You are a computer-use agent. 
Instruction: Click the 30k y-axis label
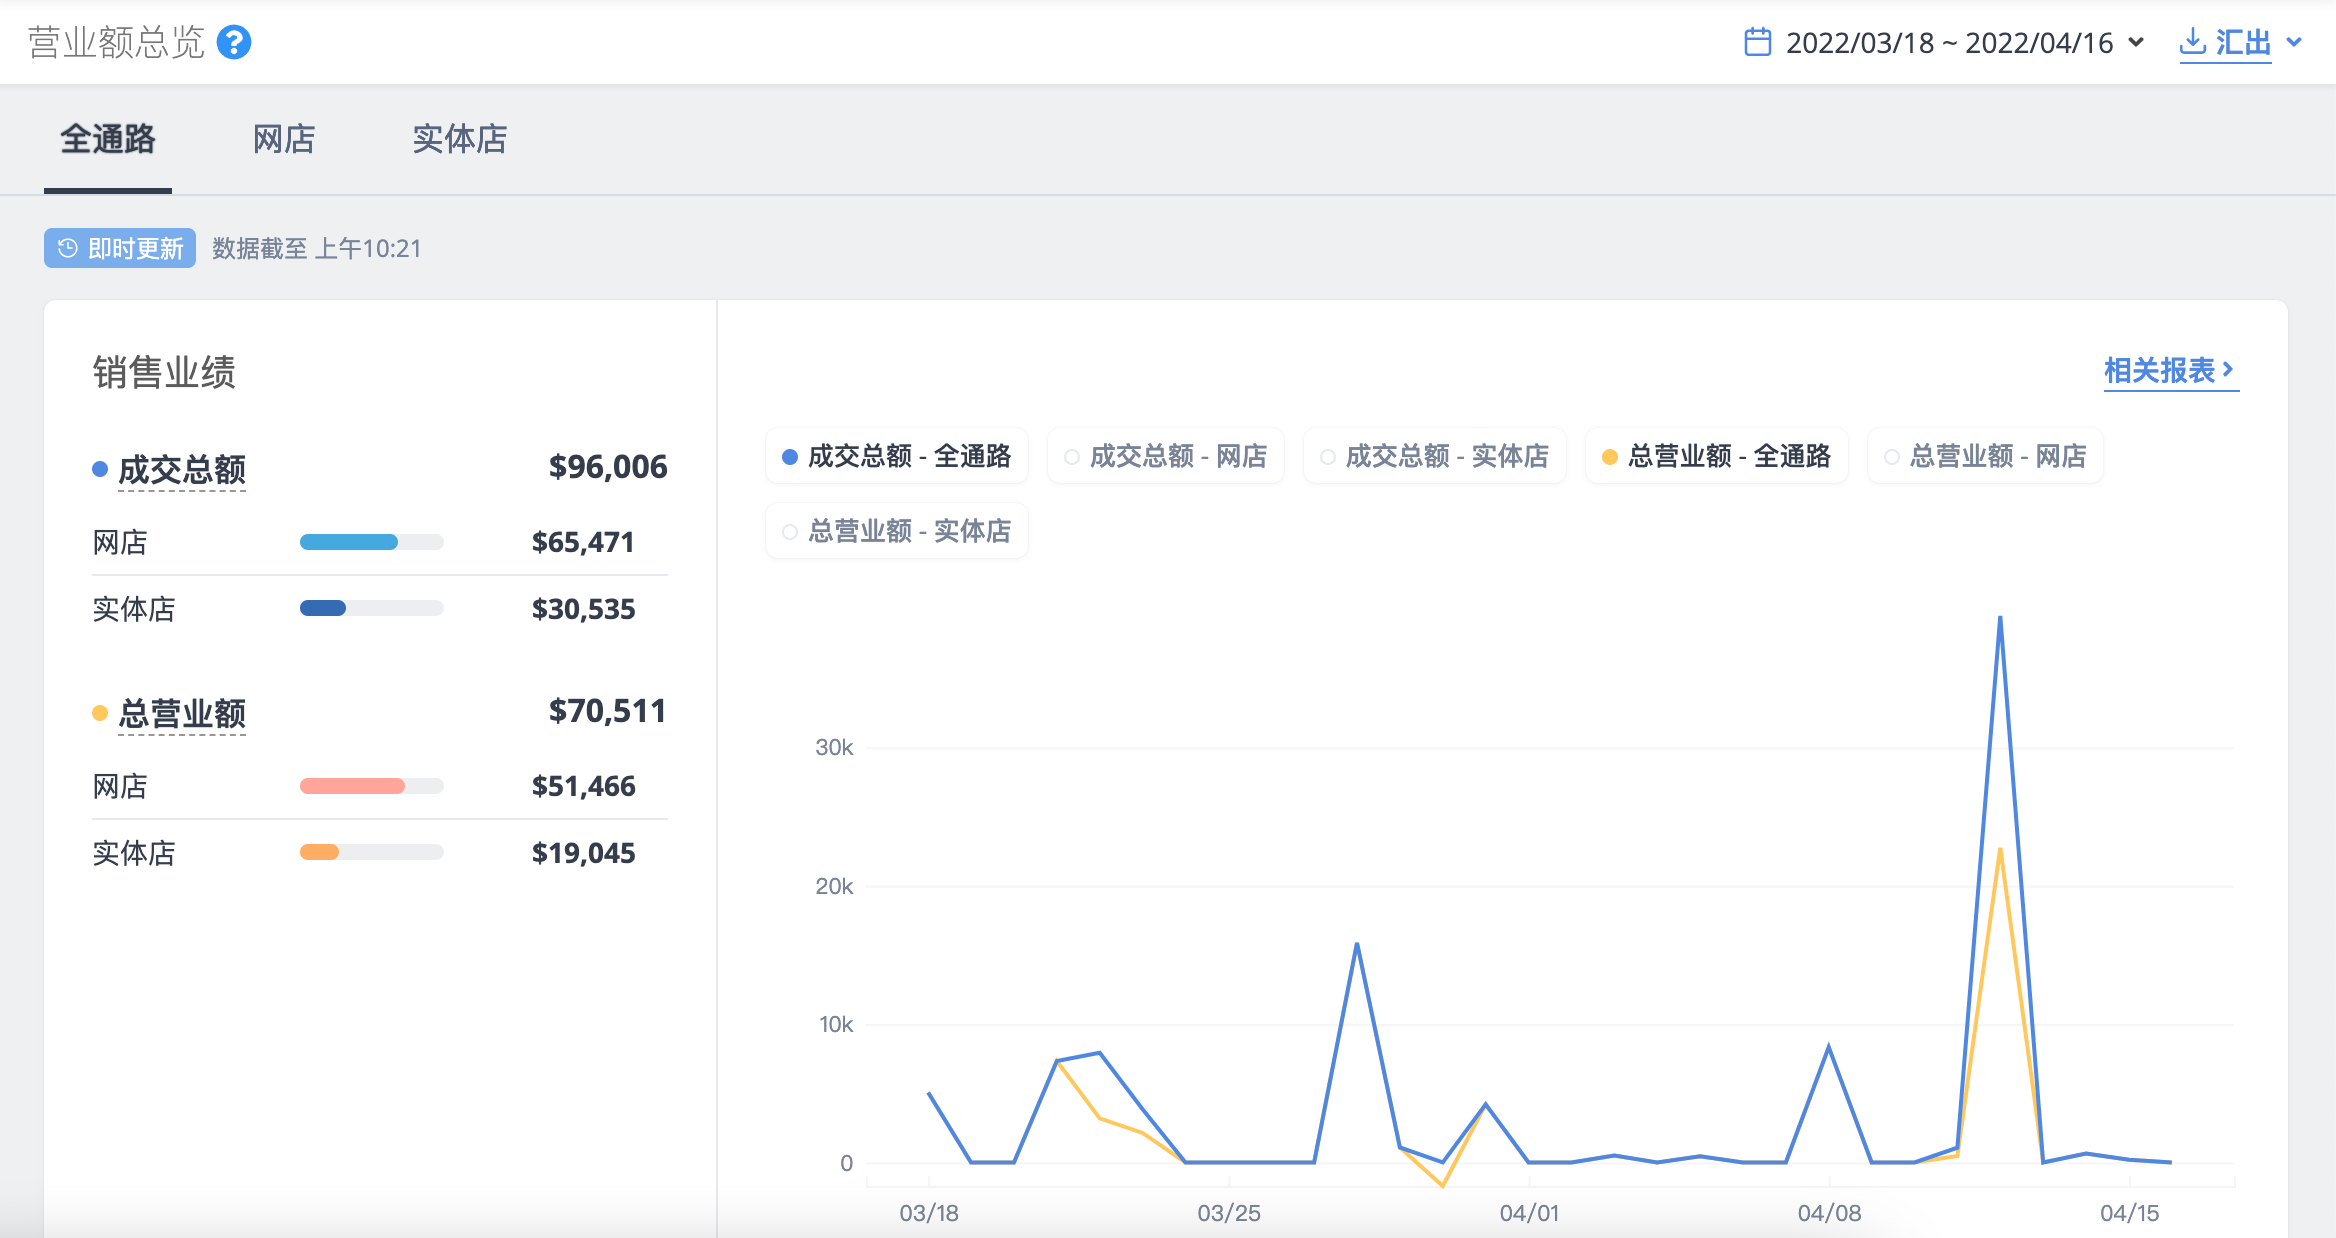[x=834, y=747]
